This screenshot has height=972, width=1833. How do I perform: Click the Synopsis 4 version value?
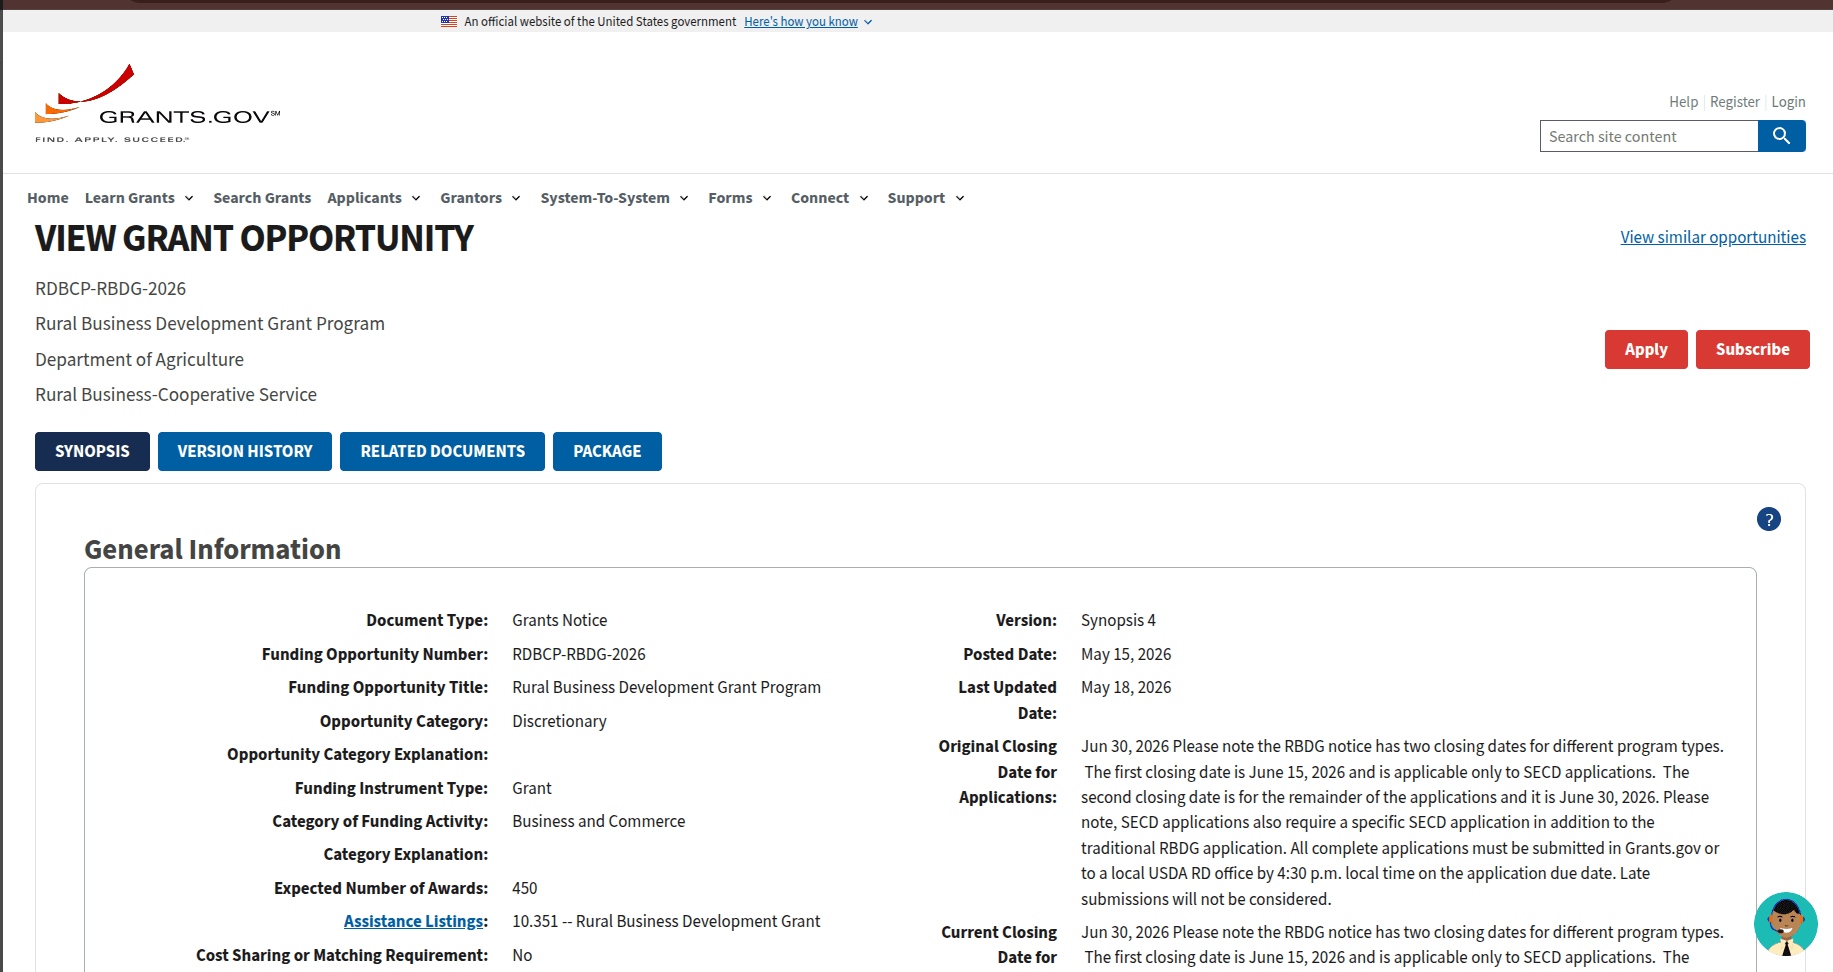[1118, 620]
